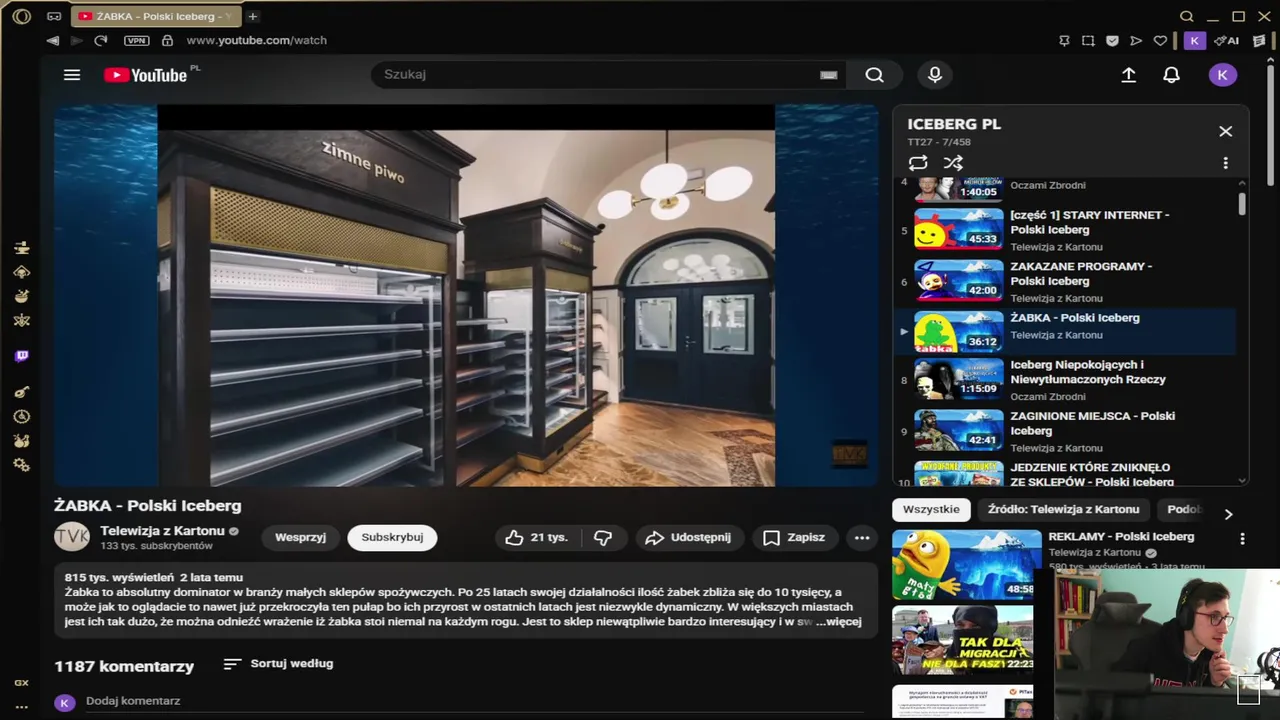Expand the description with ...więcej

(x=838, y=622)
